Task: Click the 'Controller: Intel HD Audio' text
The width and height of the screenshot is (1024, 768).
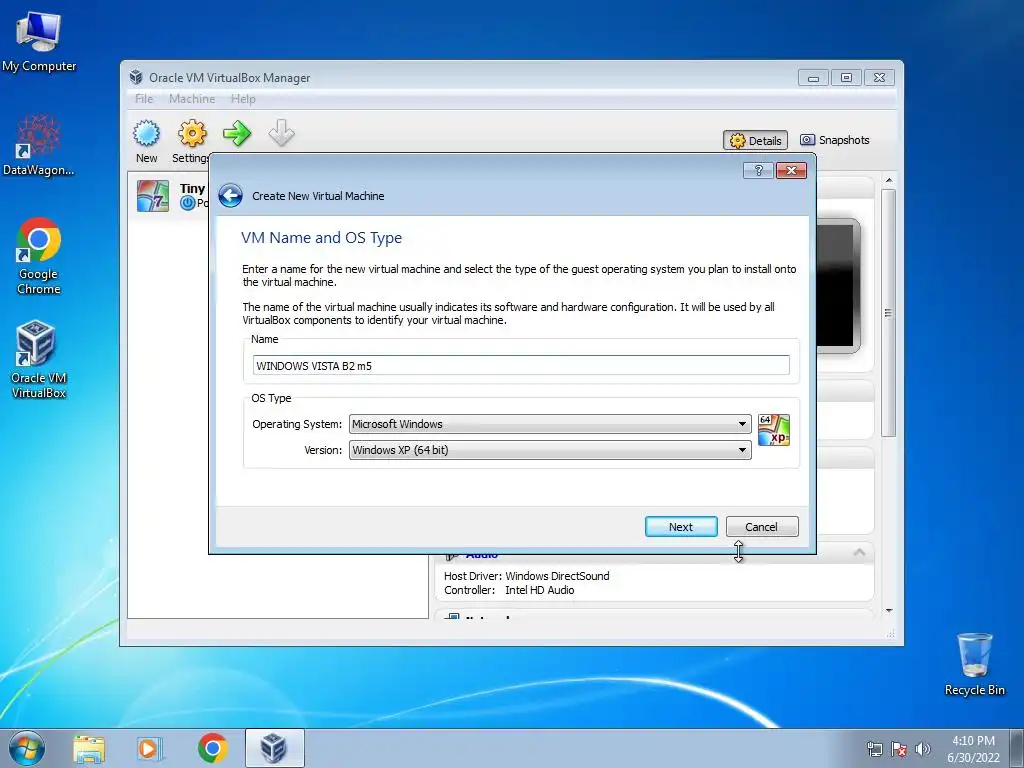Action: pos(509,590)
